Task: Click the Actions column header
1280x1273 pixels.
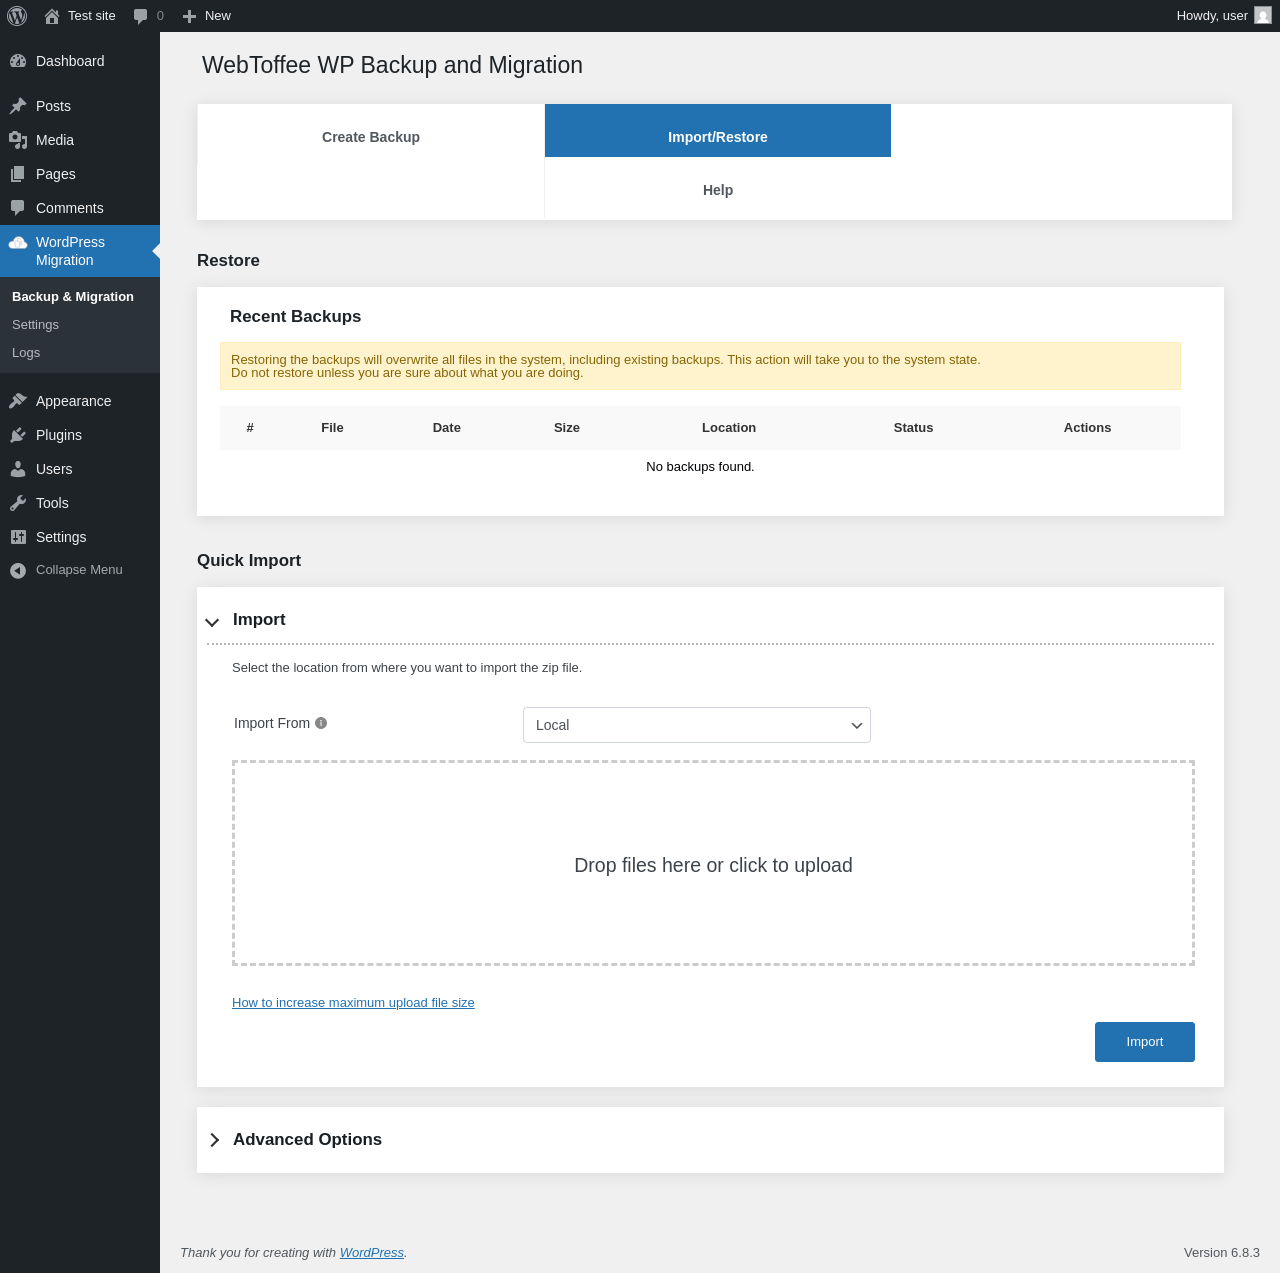Action: pyautogui.click(x=1087, y=428)
